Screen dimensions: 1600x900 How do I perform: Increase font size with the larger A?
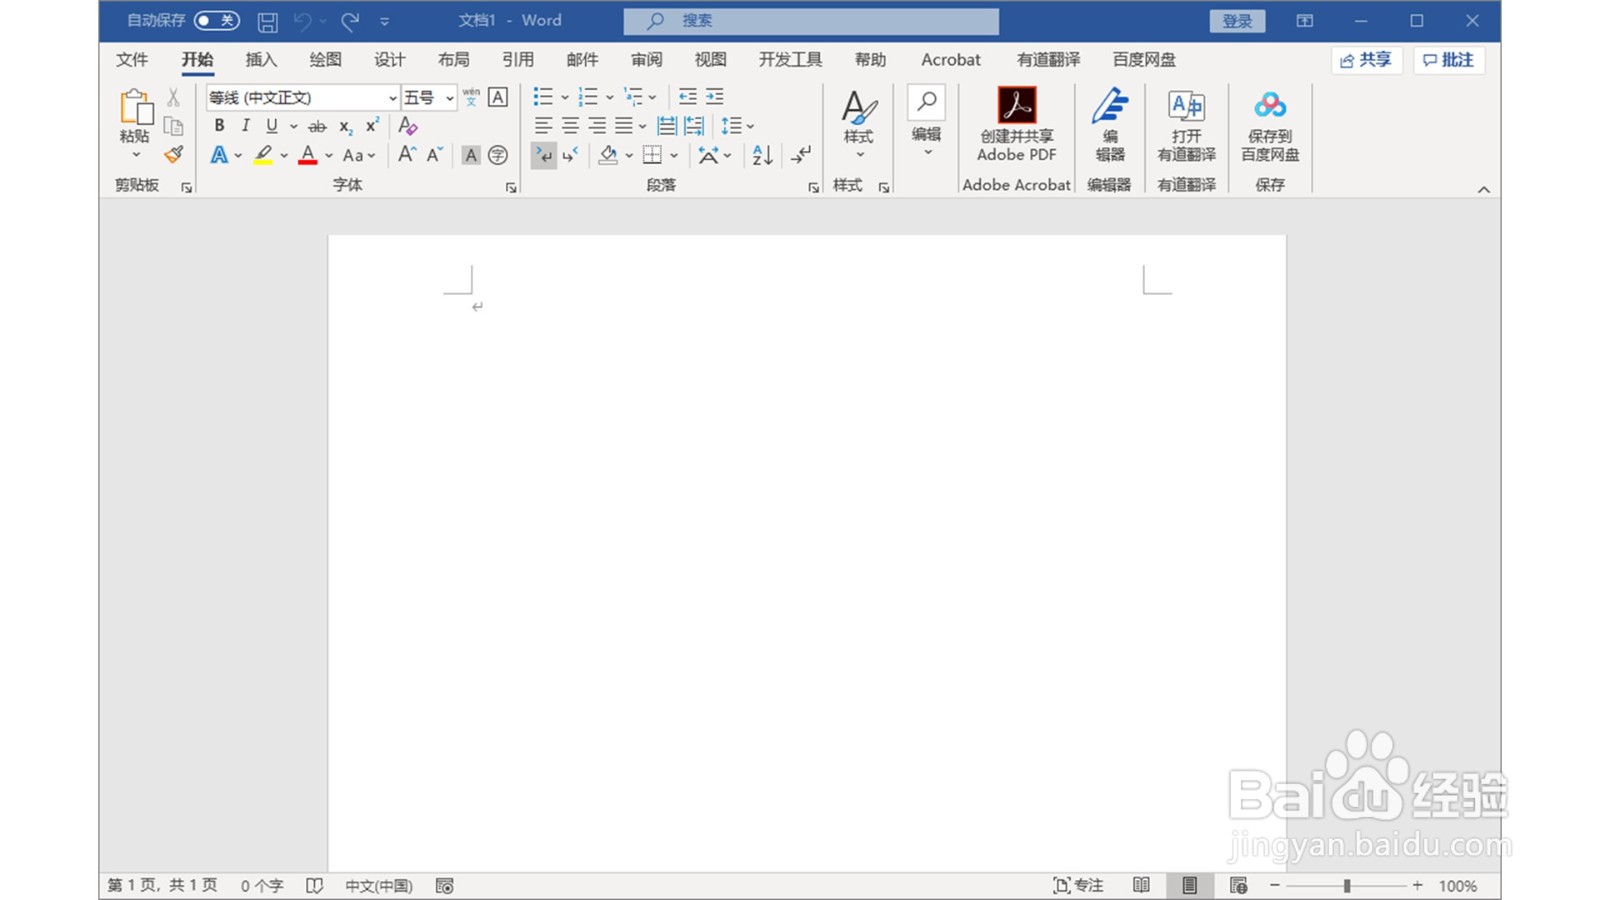coord(407,154)
